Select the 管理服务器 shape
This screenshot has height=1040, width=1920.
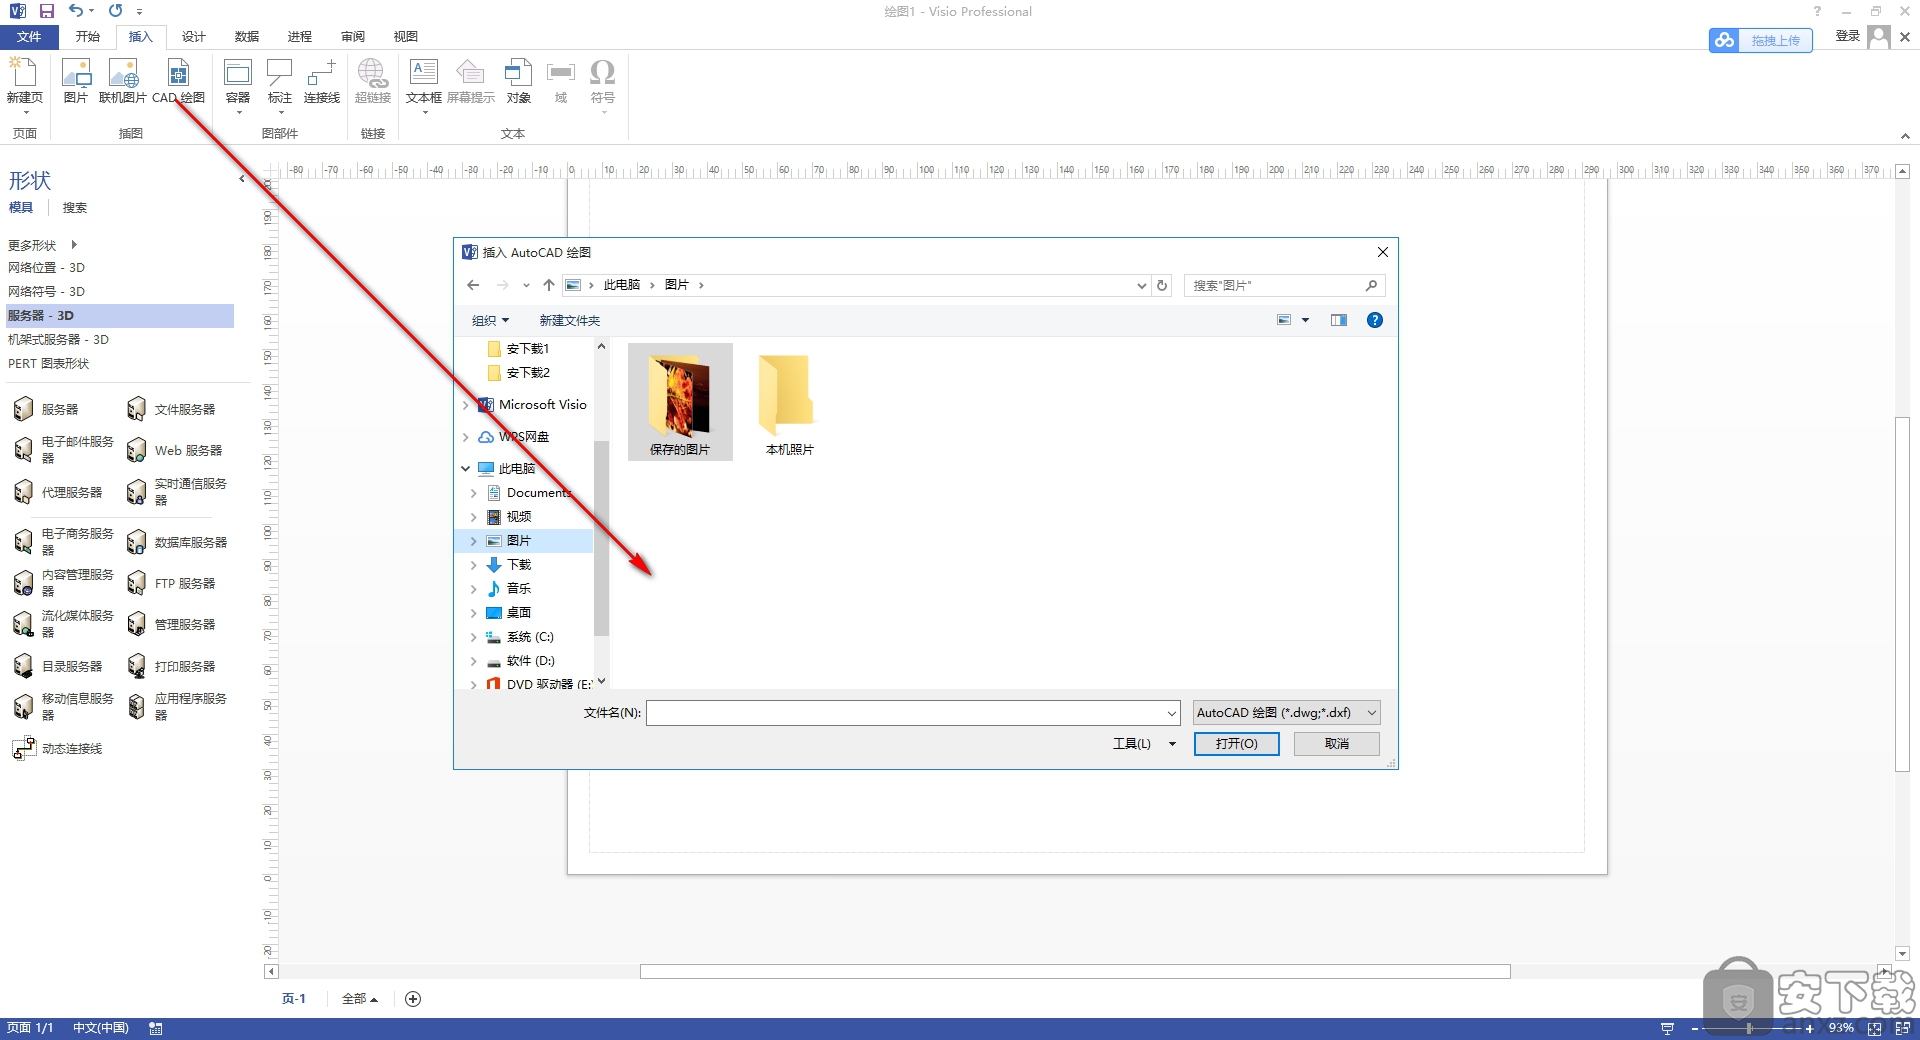click(171, 624)
